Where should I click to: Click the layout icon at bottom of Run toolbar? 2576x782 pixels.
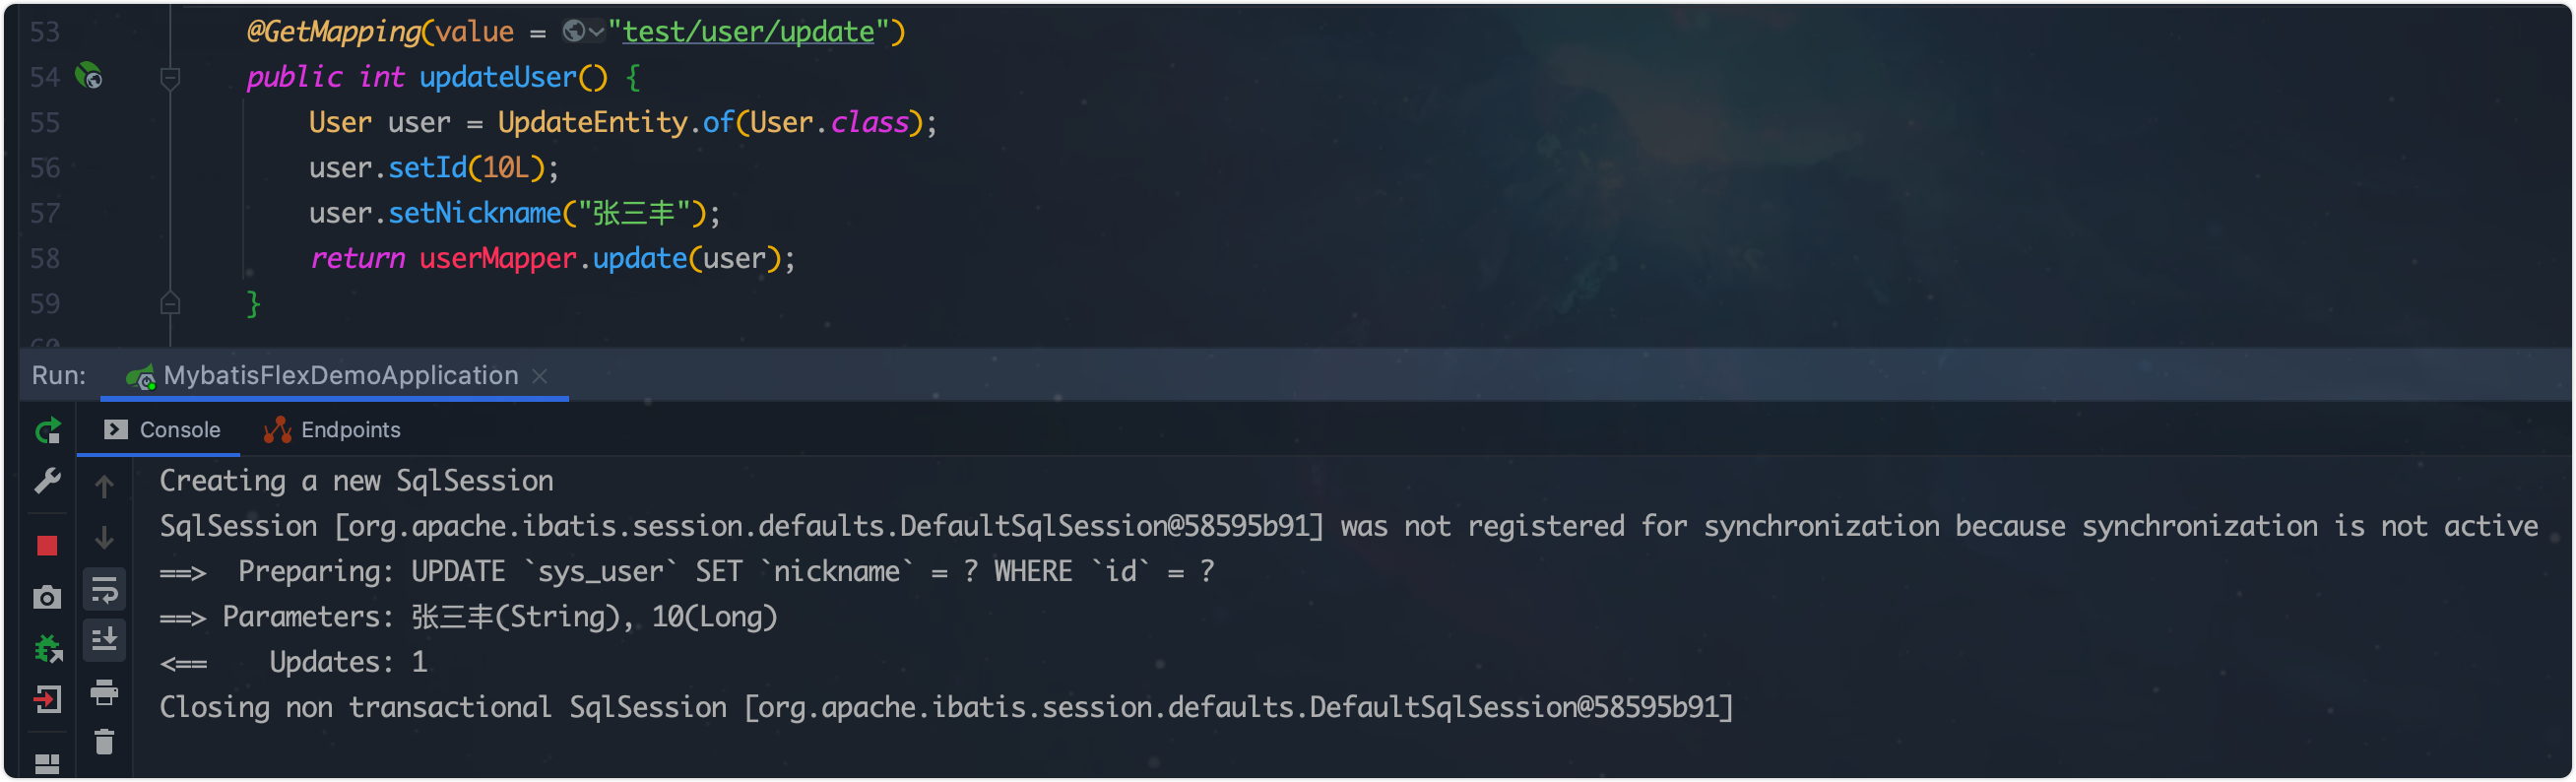pyautogui.click(x=47, y=764)
